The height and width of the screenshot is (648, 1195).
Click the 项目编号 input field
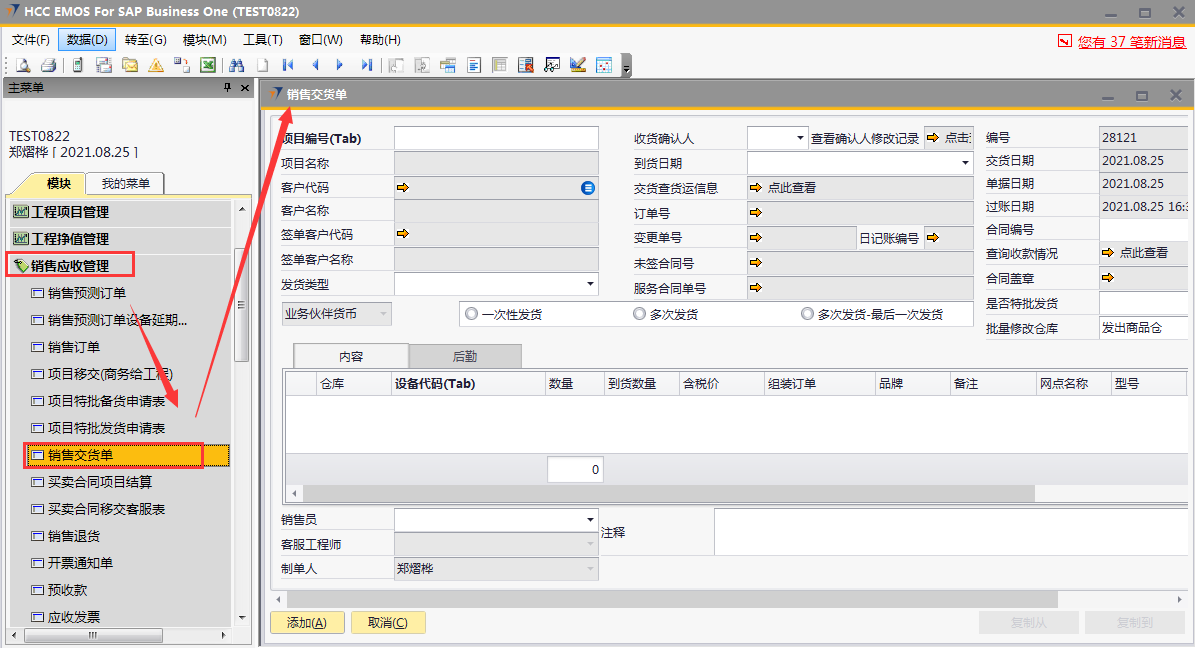496,138
